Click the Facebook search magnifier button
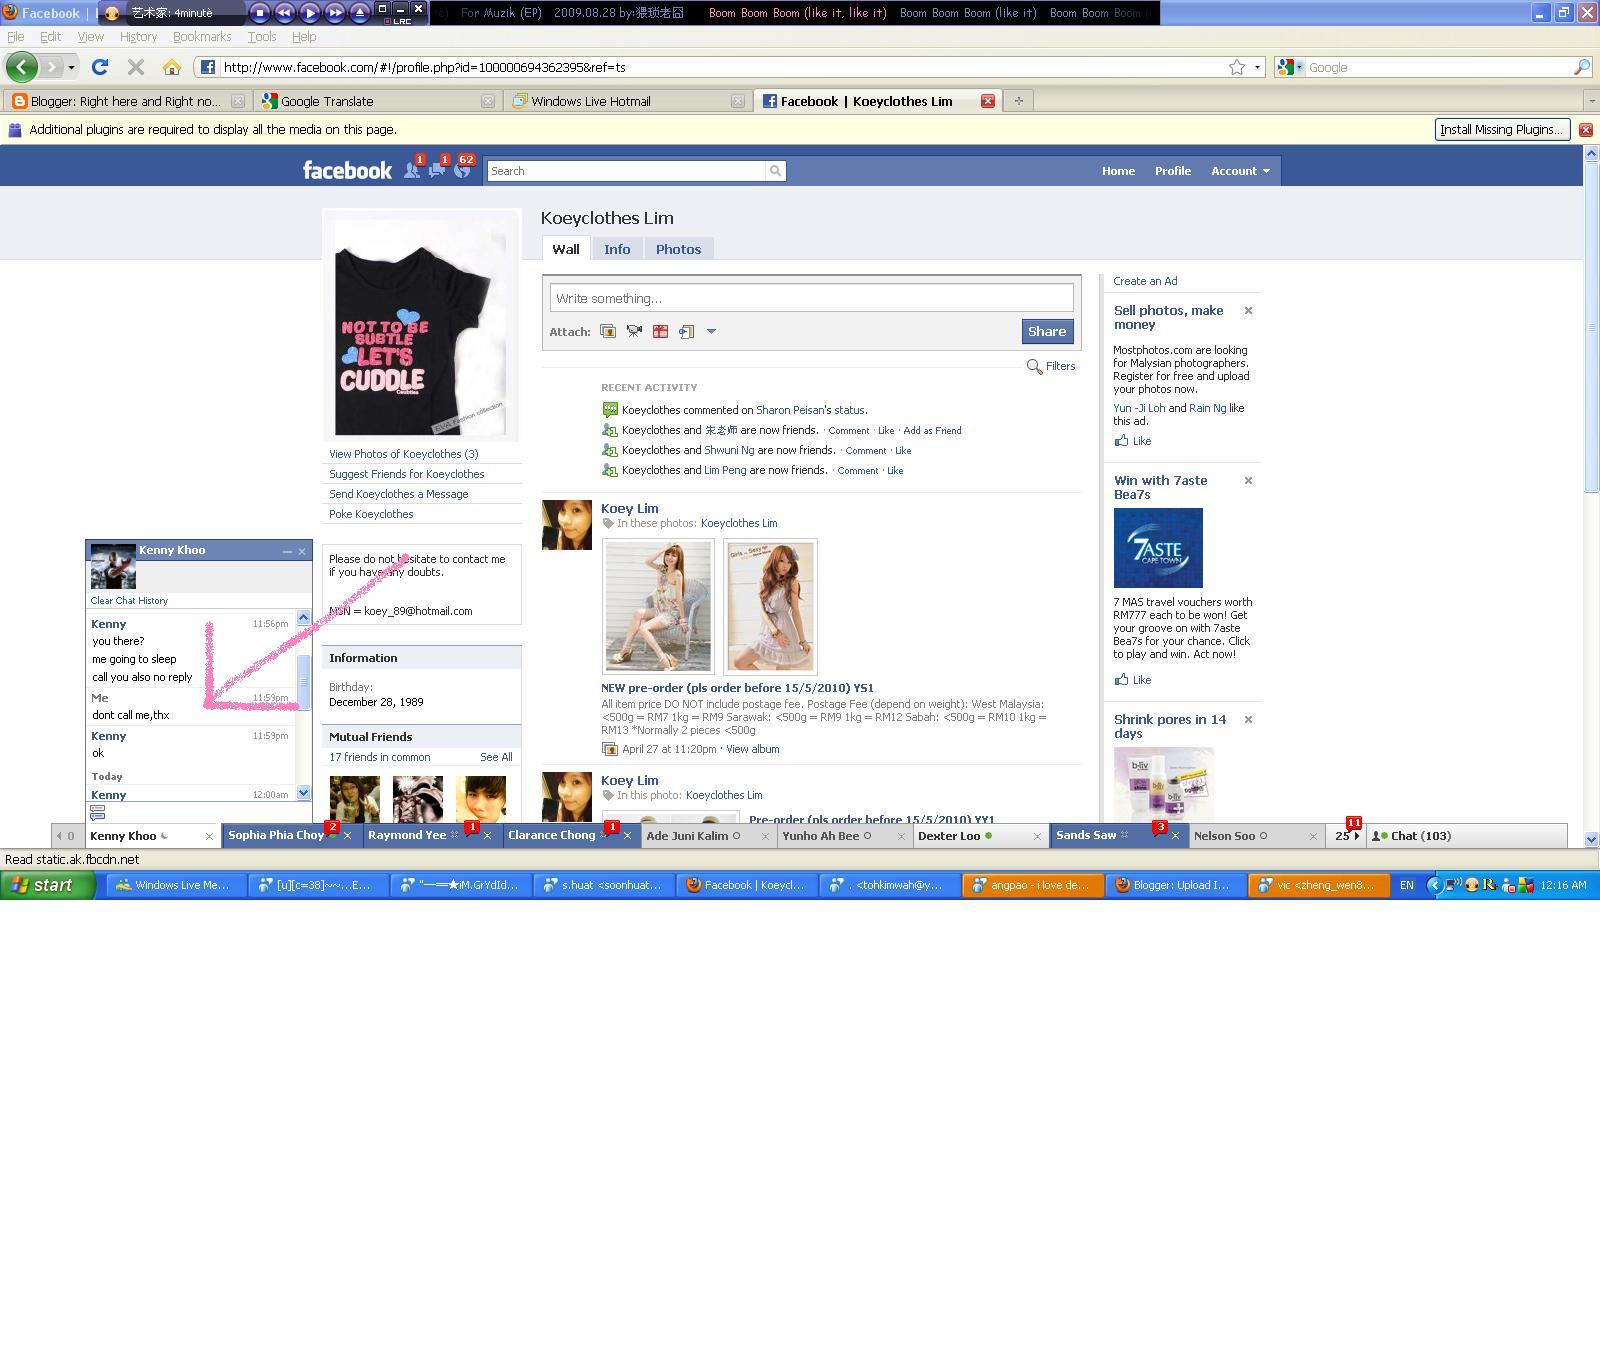 click(775, 171)
